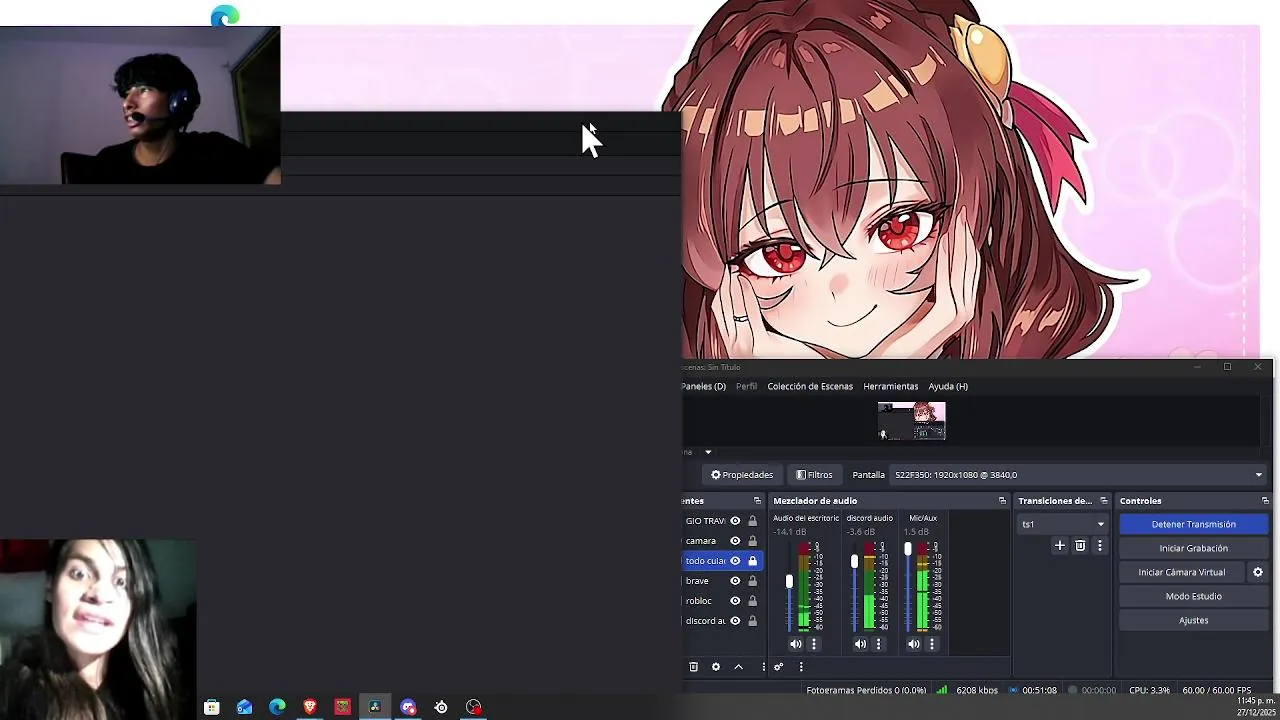1280x720 pixels.
Task: Select the todo cular source row
Action: (x=722, y=560)
